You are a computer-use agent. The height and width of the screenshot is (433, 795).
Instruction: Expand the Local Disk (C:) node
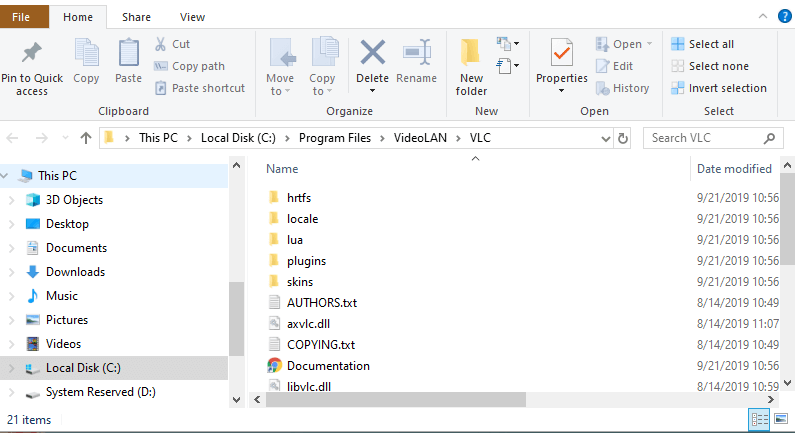tap(11, 368)
